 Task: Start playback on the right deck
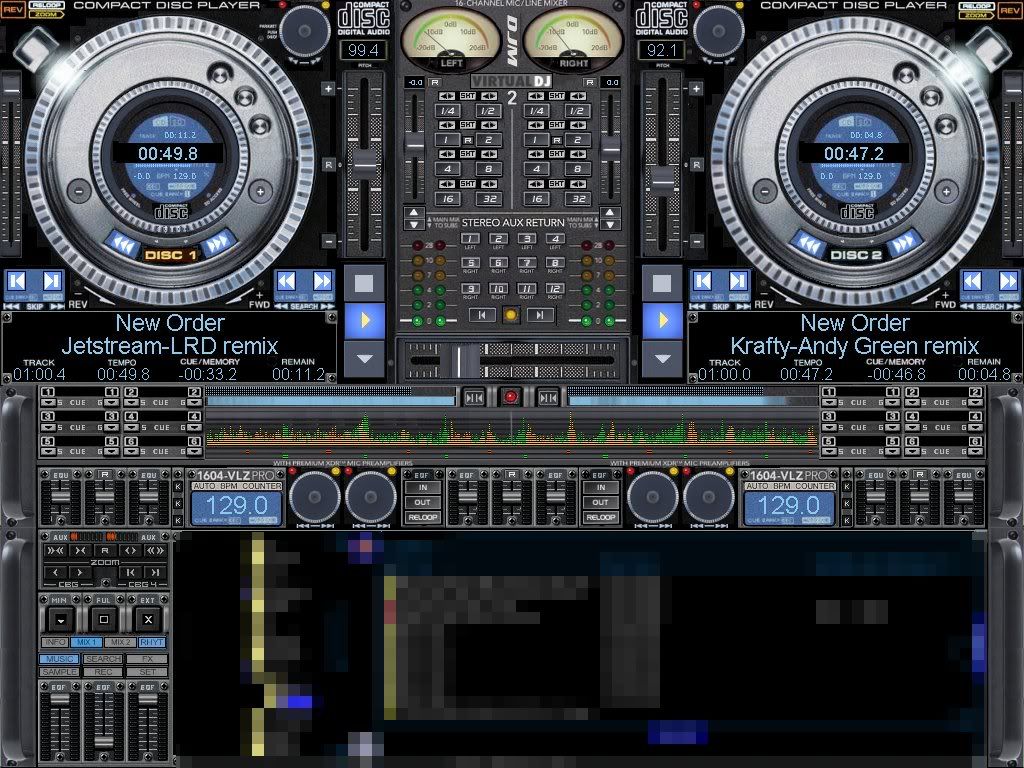pos(662,320)
